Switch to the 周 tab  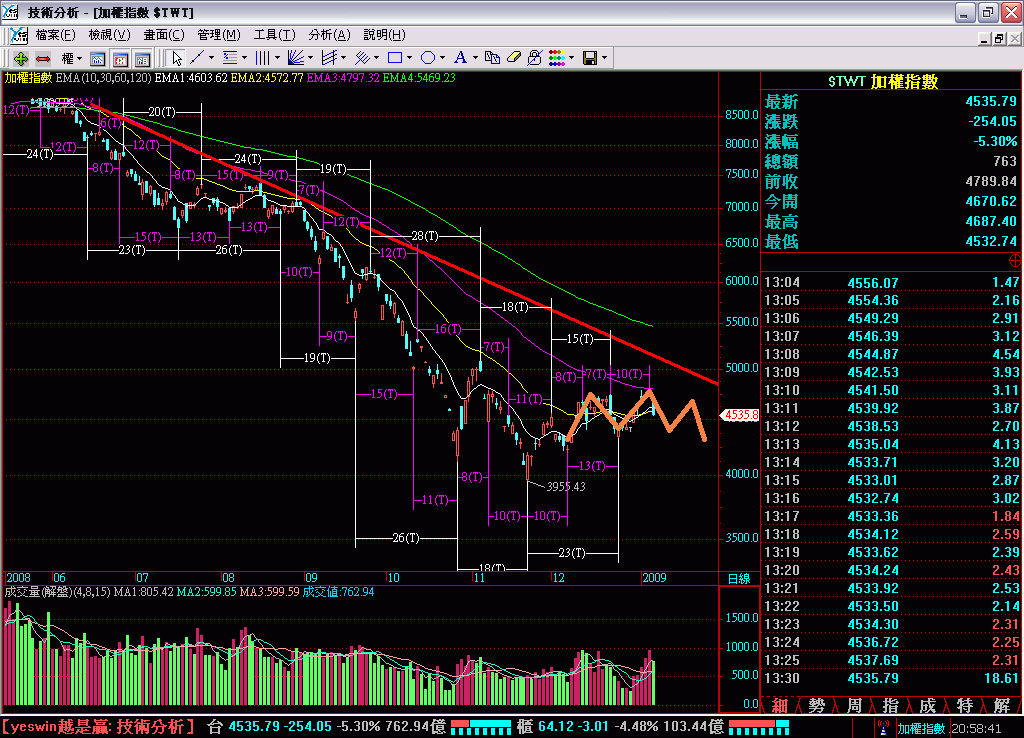(854, 705)
